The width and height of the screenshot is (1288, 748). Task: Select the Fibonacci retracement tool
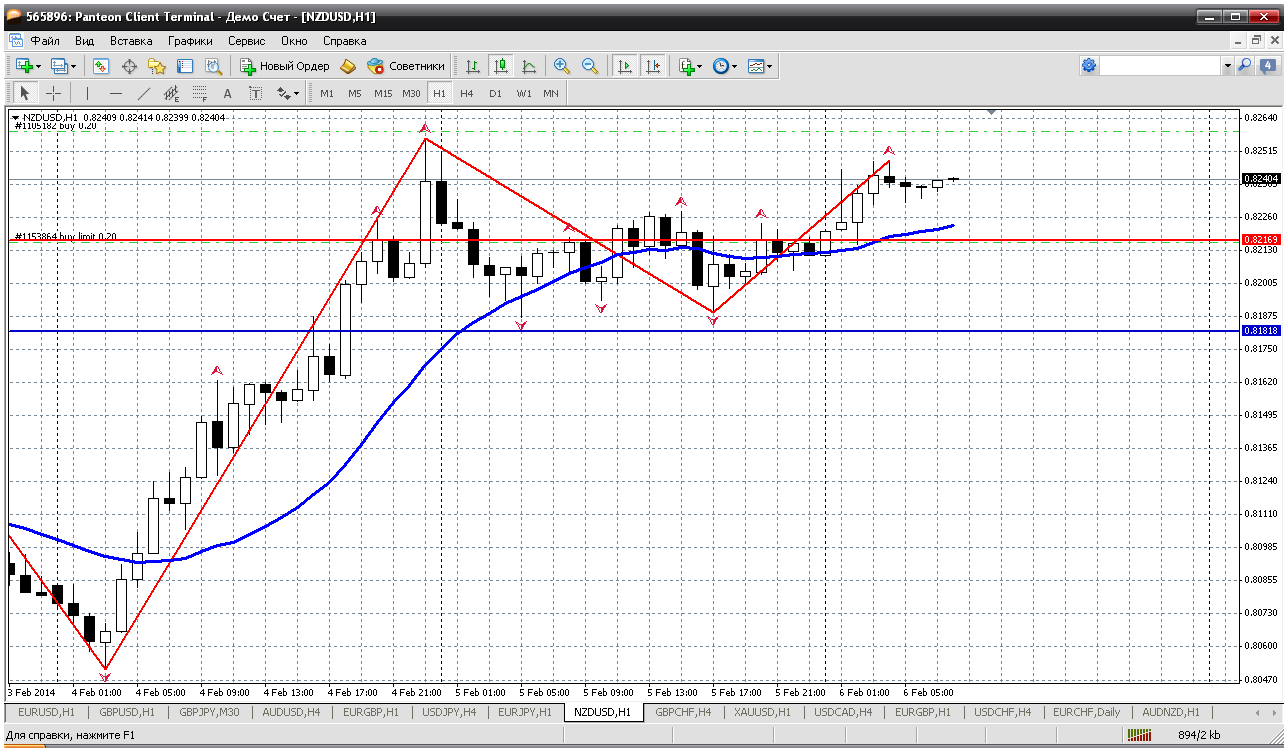coord(199,93)
